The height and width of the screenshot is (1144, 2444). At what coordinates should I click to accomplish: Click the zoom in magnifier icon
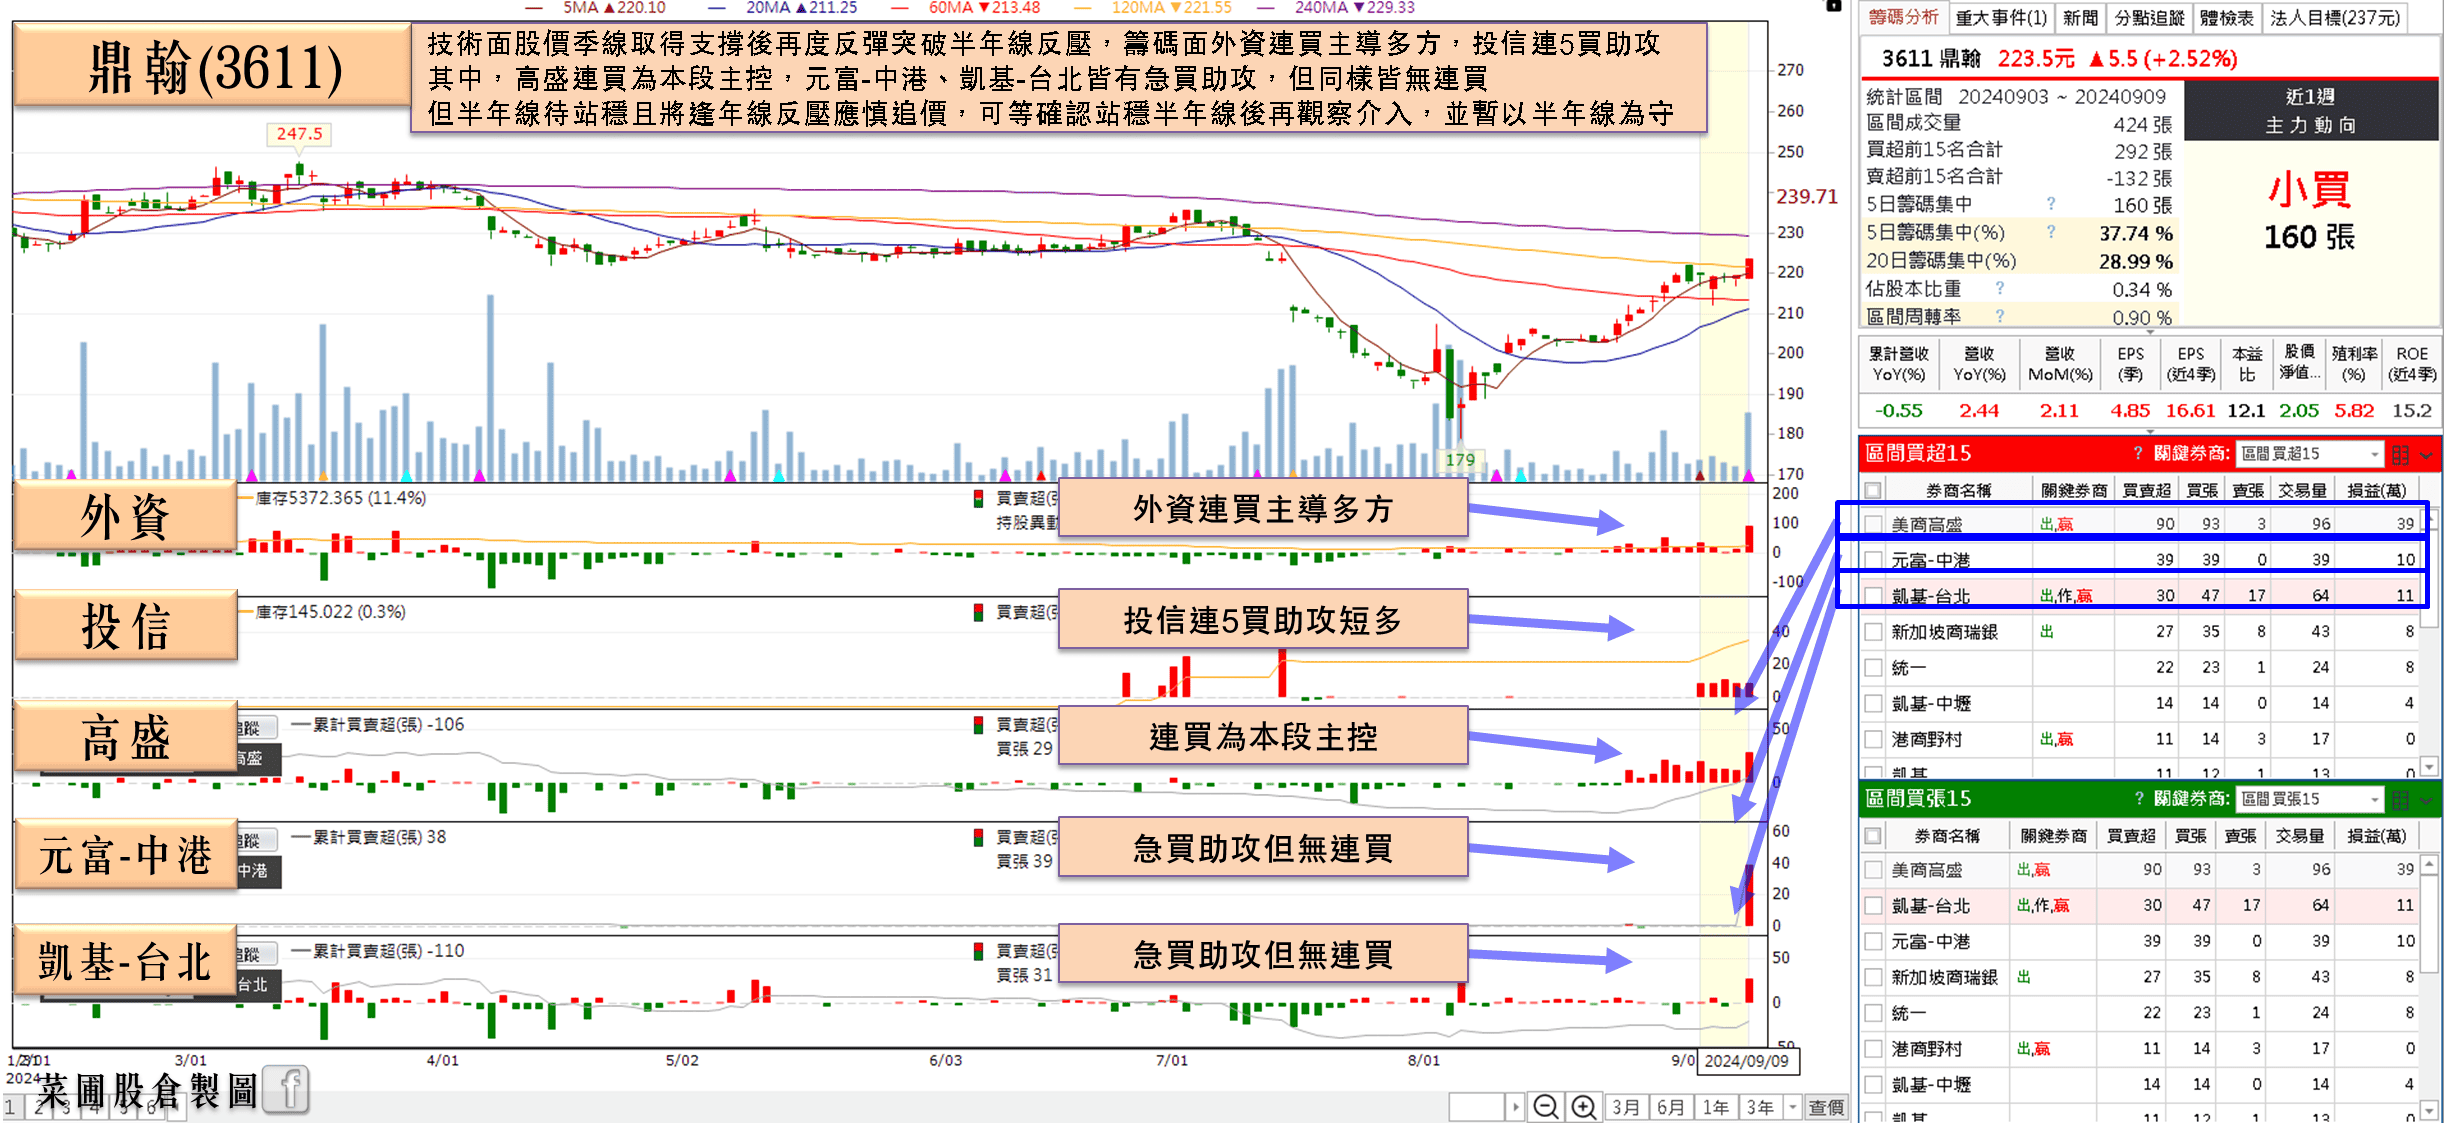[x=1583, y=1107]
